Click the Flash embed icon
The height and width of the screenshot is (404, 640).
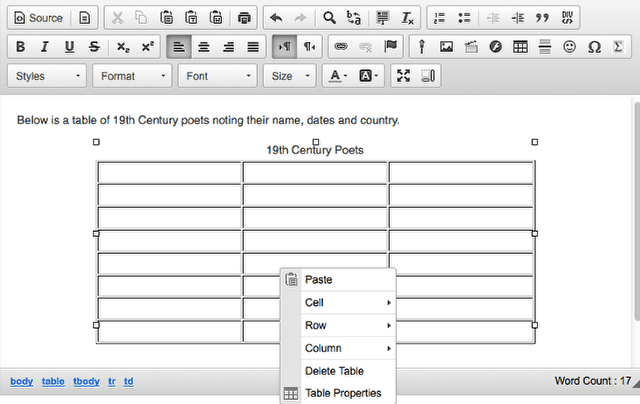[496, 47]
